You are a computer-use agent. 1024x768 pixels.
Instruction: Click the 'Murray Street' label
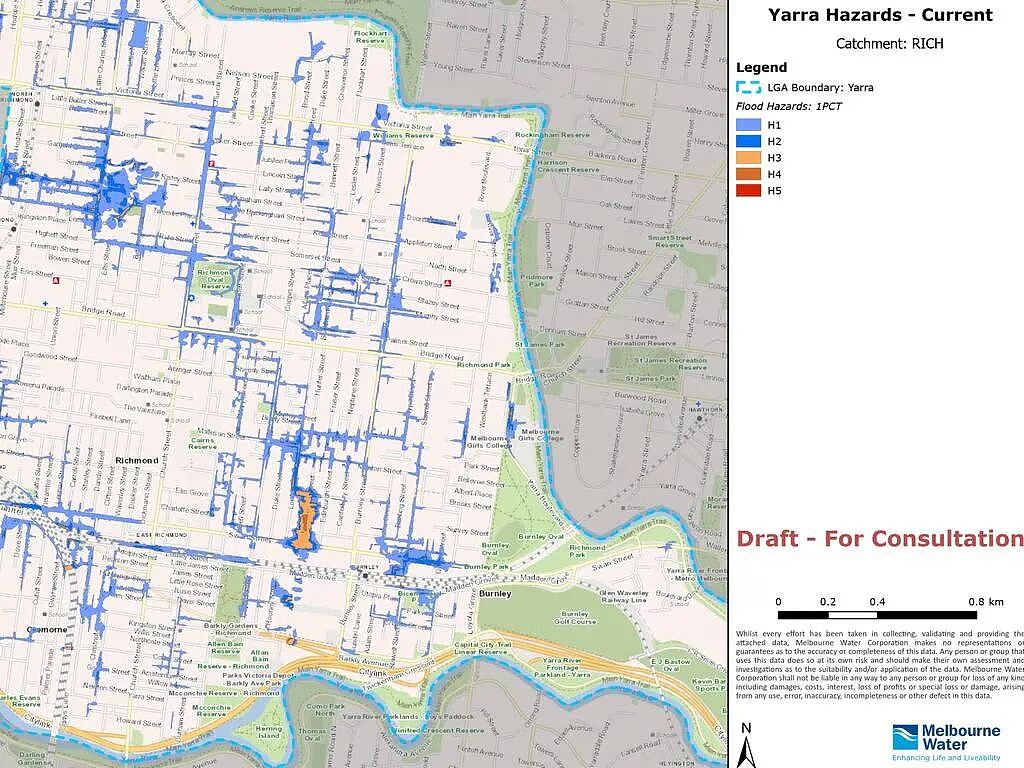click(x=196, y=54)
